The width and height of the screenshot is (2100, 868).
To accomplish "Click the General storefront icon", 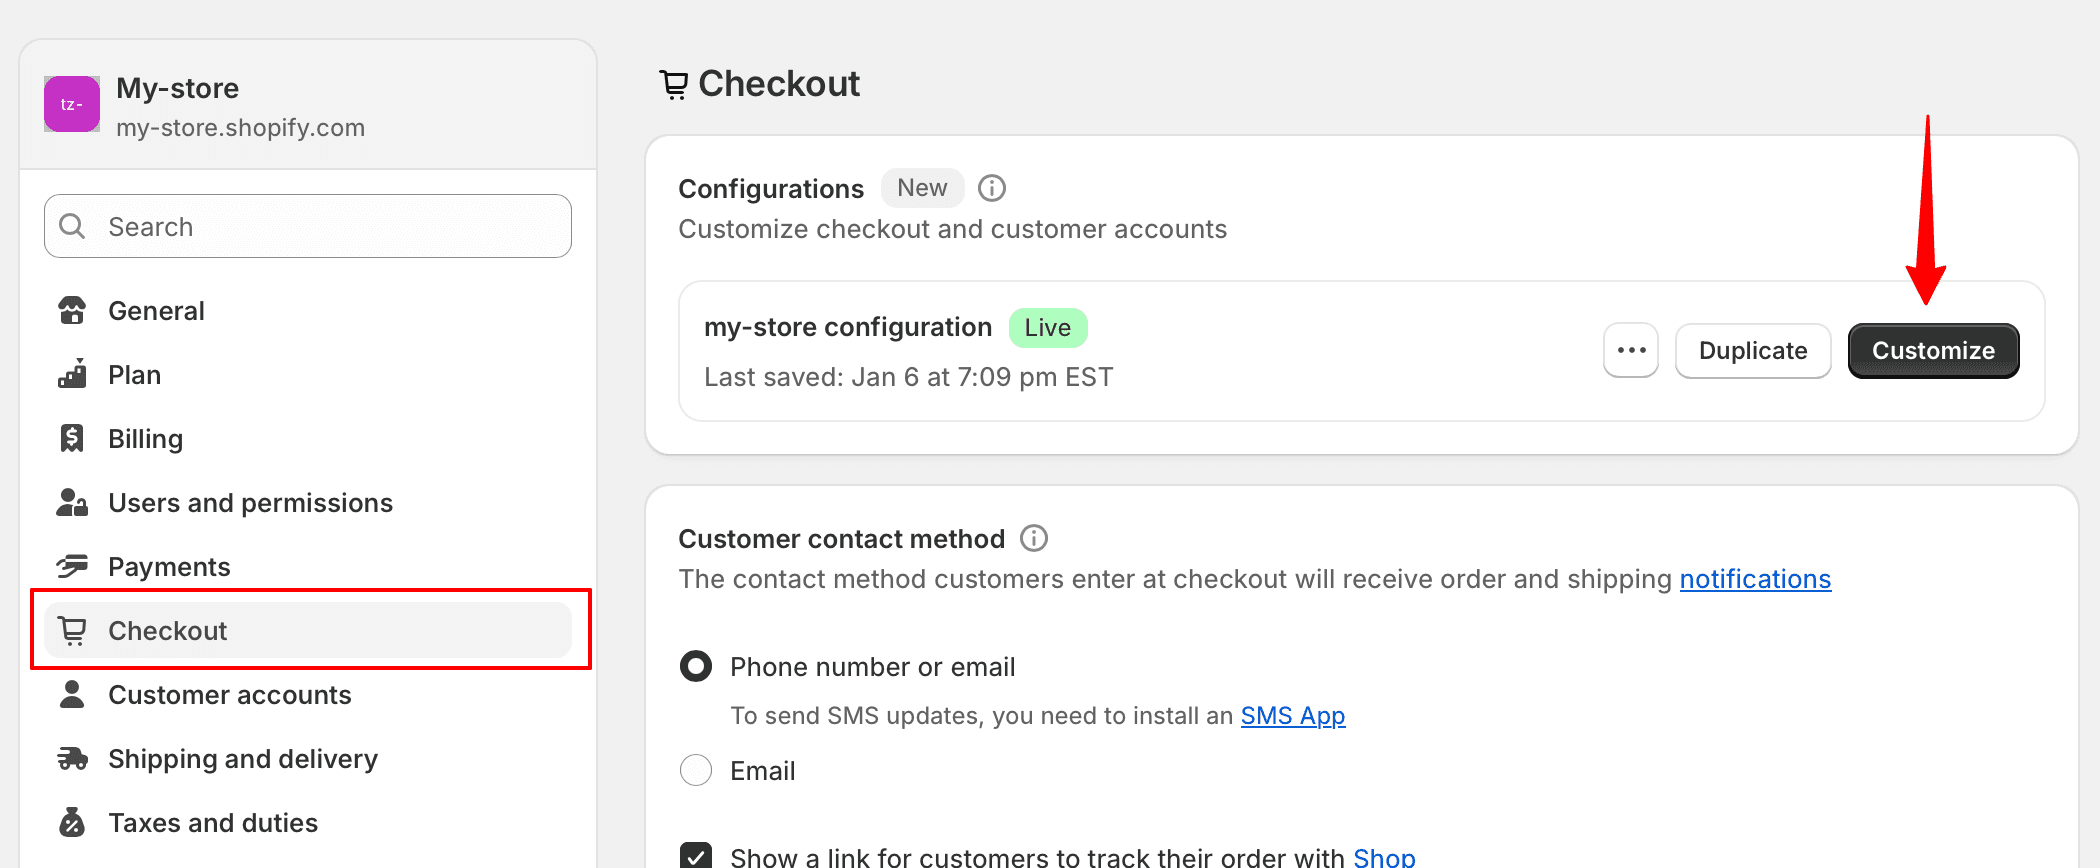I will point(72,311).
